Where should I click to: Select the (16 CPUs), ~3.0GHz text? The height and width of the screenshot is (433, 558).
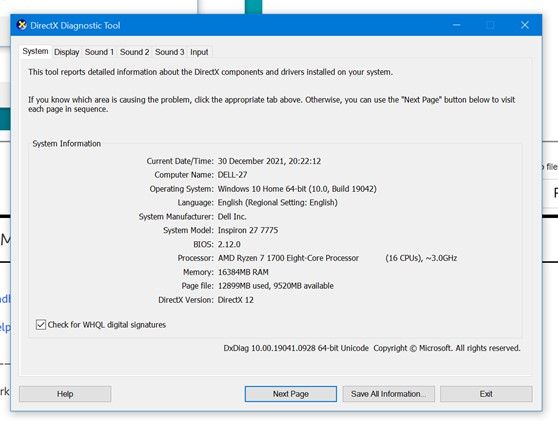click(421, 258)
